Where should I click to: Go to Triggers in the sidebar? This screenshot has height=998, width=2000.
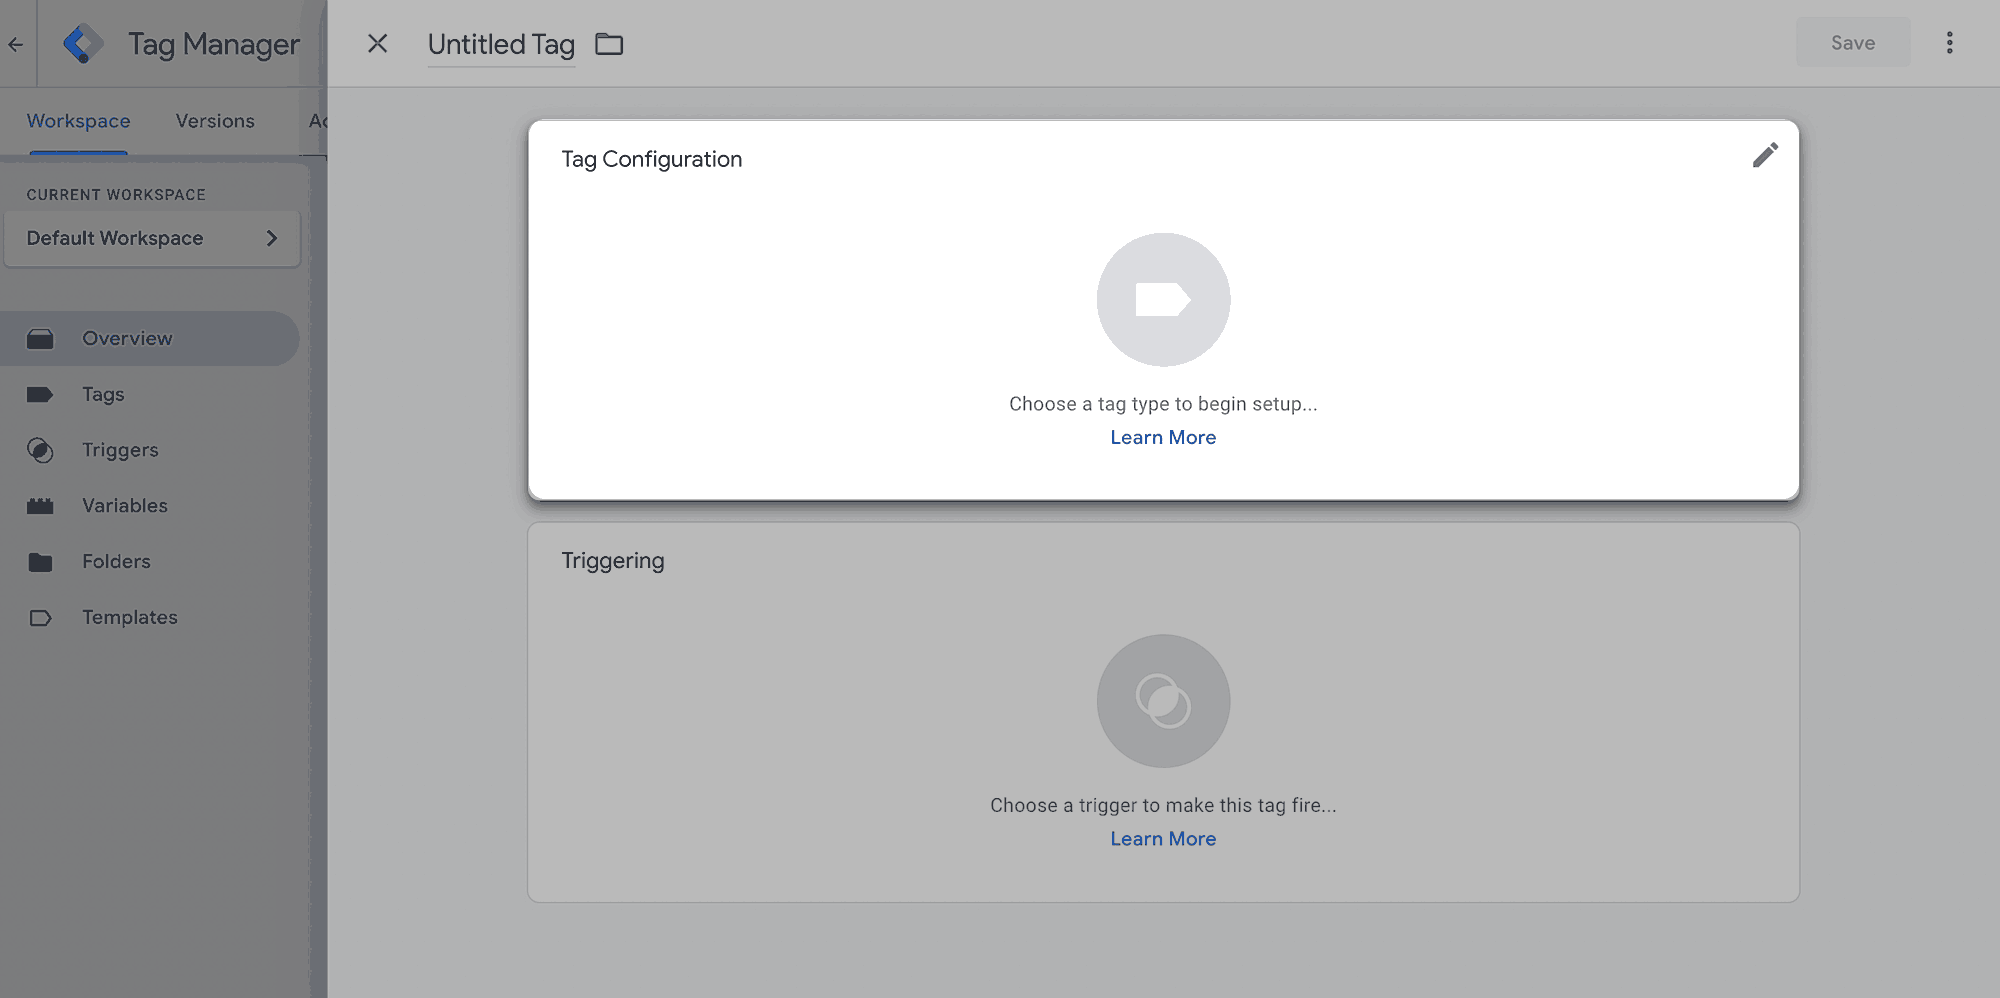(120, 450)
